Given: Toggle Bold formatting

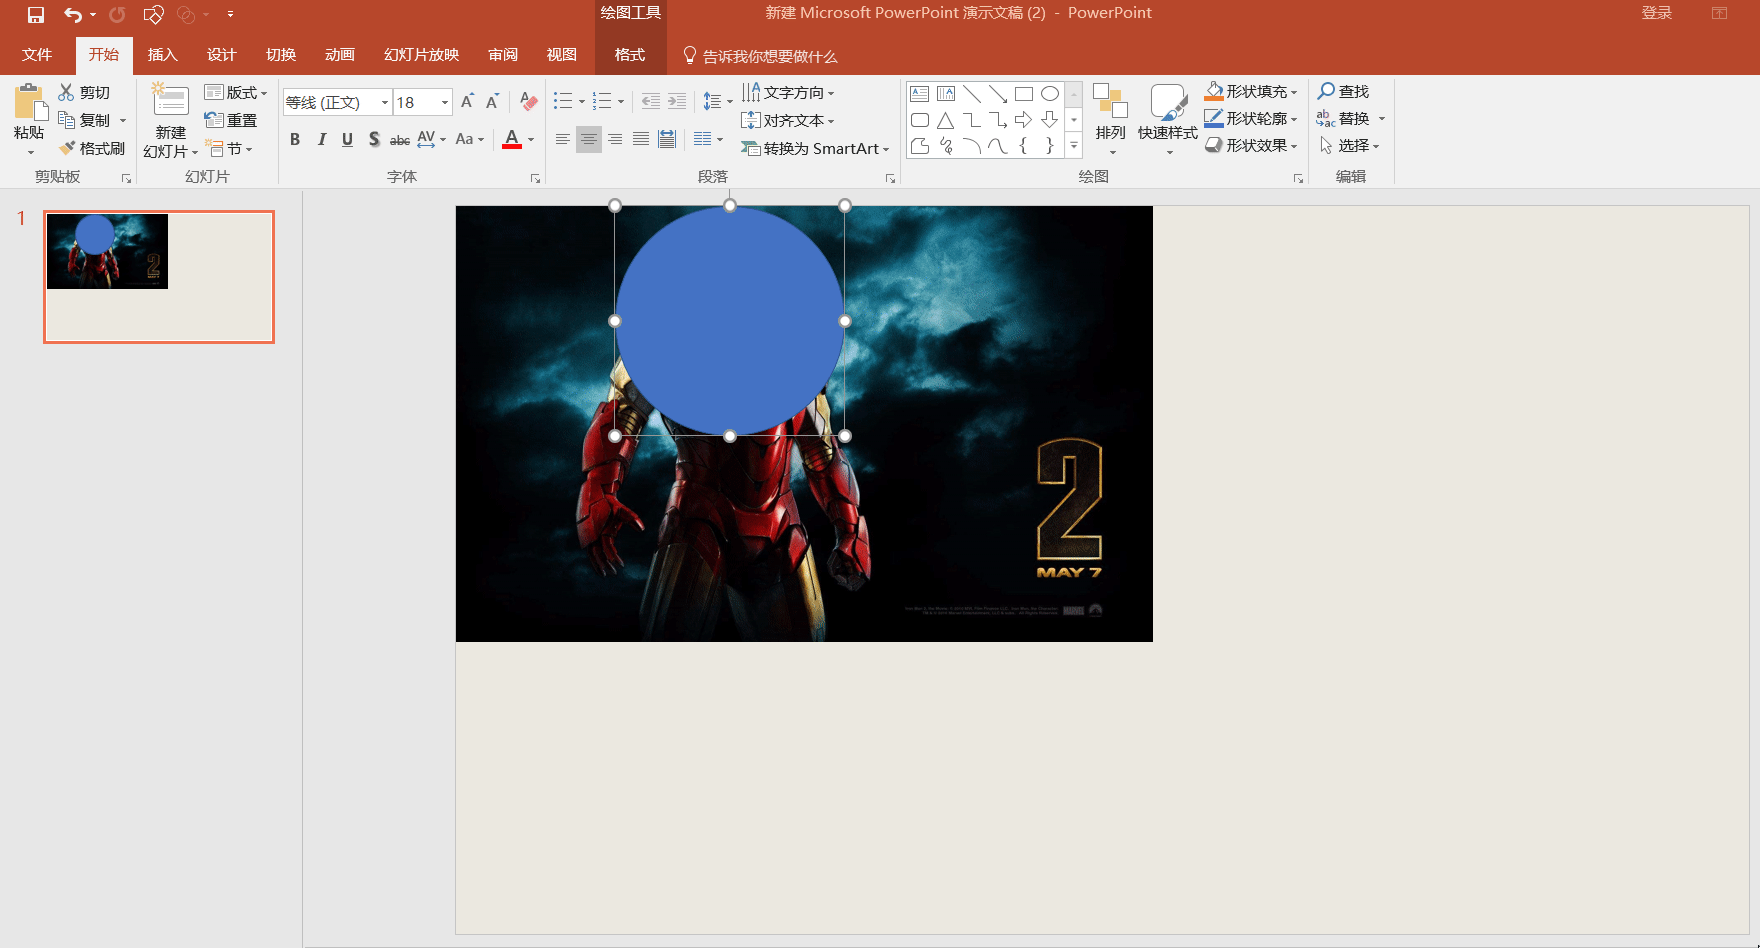Looking at the screenshot, I should [x=295, y=139].
